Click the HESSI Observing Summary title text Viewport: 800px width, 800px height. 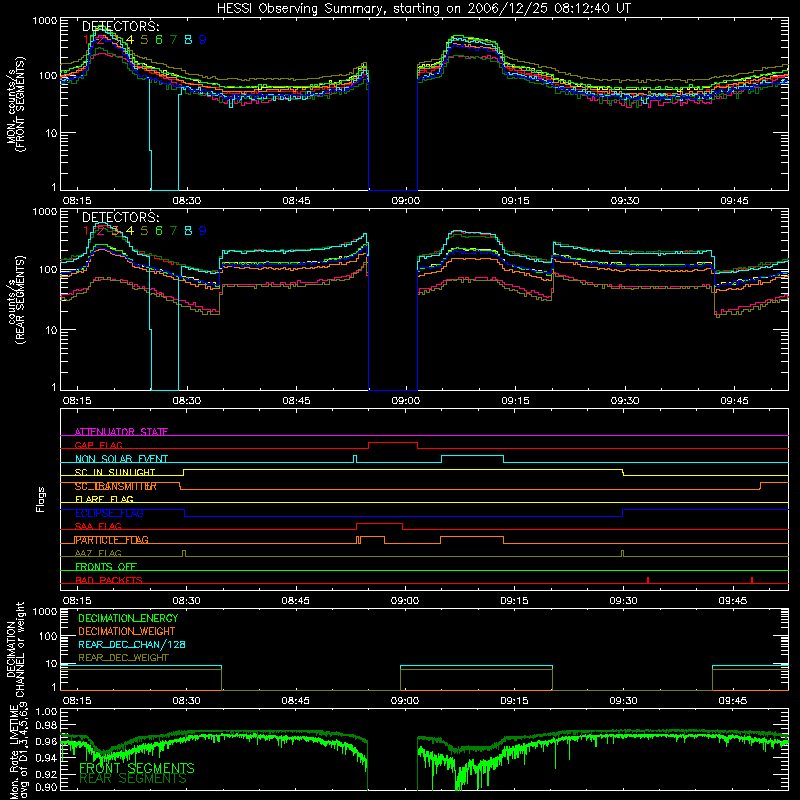coord(423,8)
